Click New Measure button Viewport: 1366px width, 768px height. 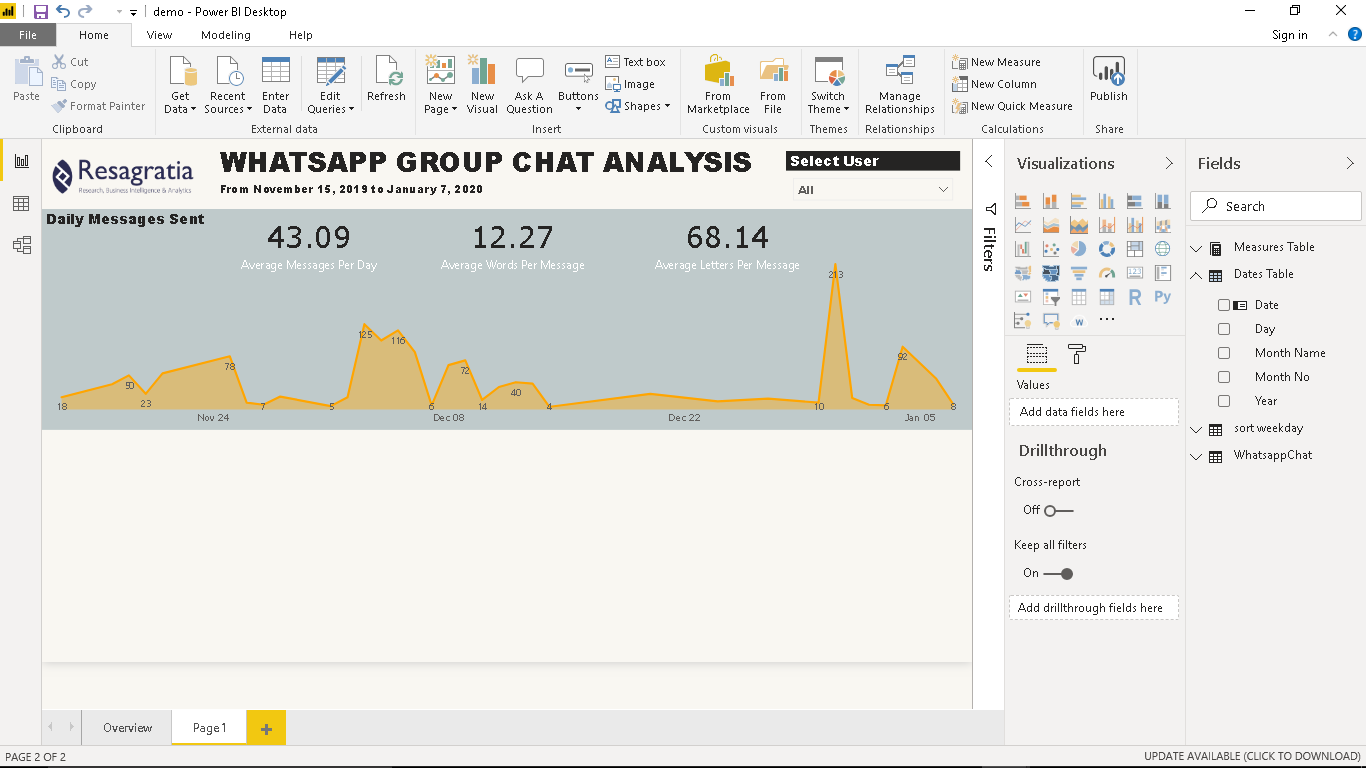(x=996, y=62)
